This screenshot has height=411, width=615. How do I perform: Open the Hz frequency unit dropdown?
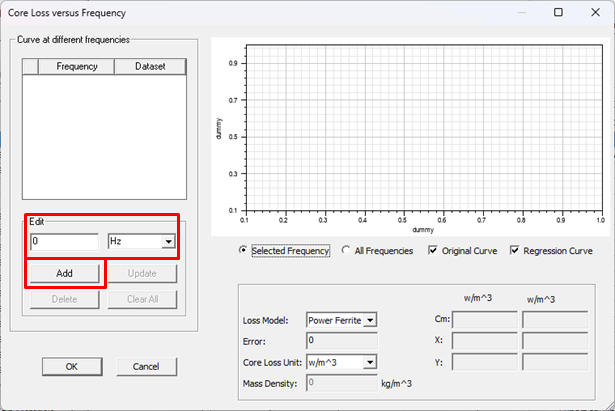167,241
